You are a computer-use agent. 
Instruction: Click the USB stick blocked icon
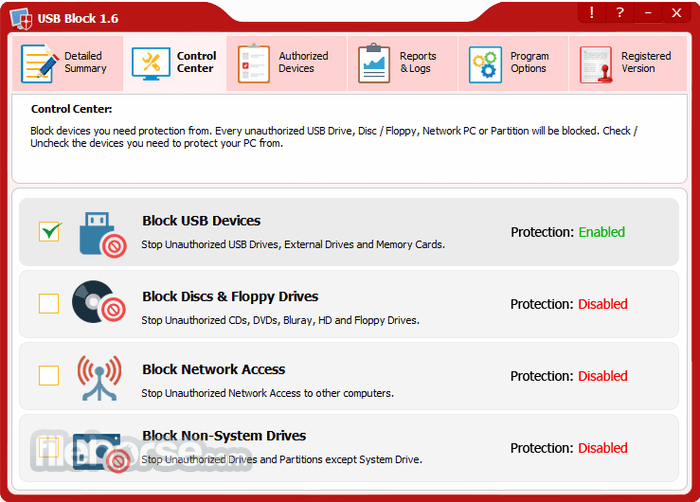pyautogui.click(x=103, y=234)
